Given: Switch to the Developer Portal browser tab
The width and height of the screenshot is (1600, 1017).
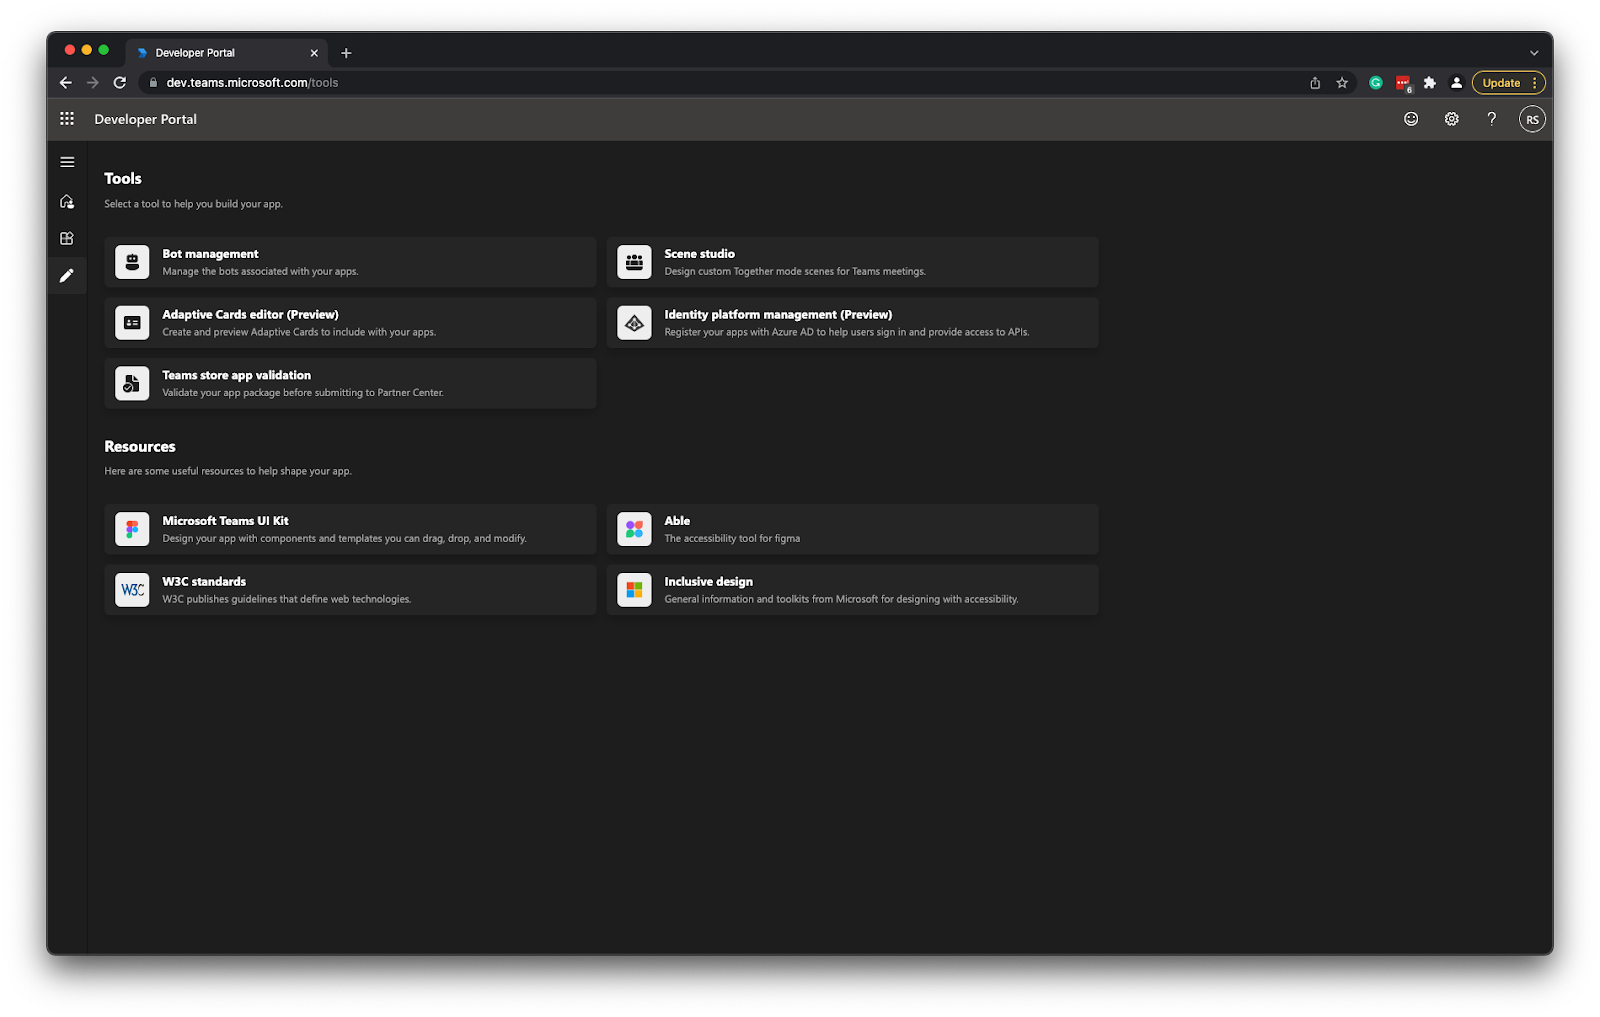Looking at the screenshot, I should 210,52.
